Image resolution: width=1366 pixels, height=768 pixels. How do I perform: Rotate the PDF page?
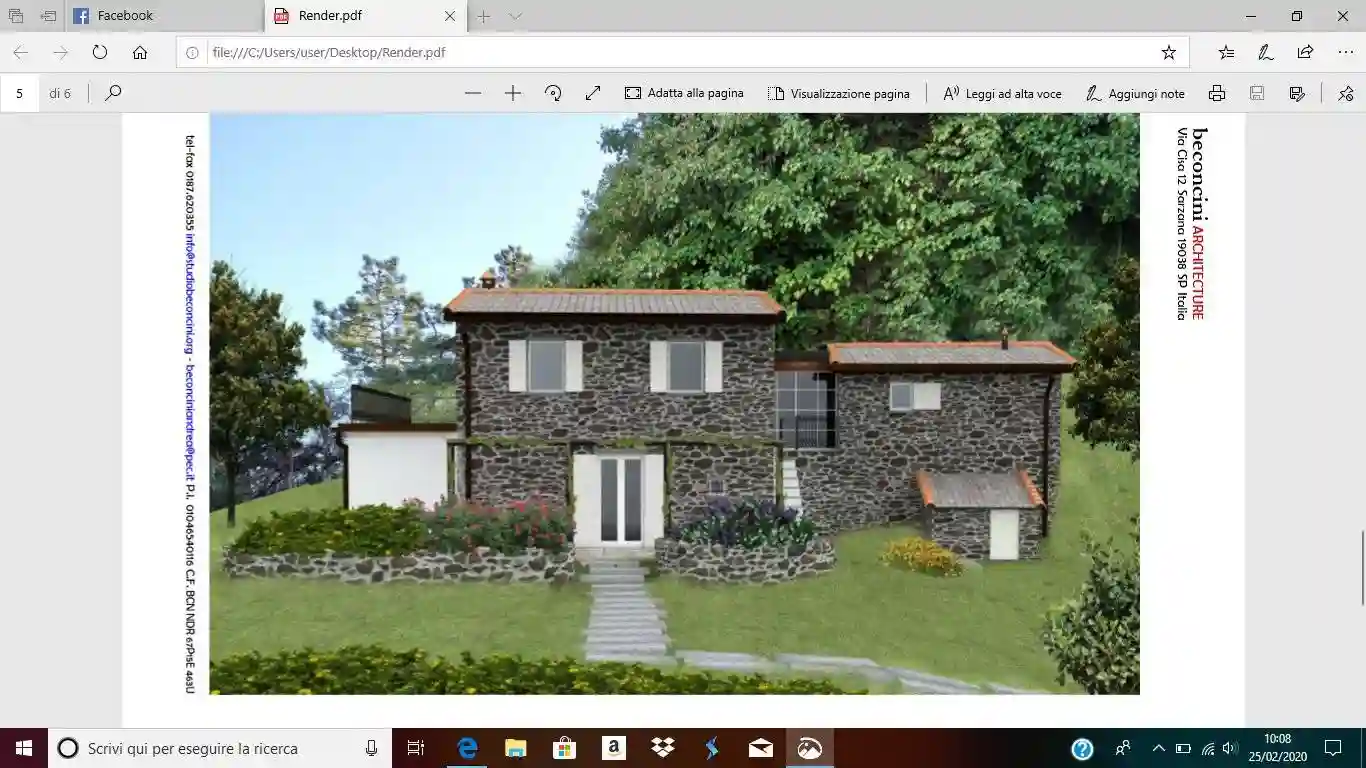(x=551, y=93)
